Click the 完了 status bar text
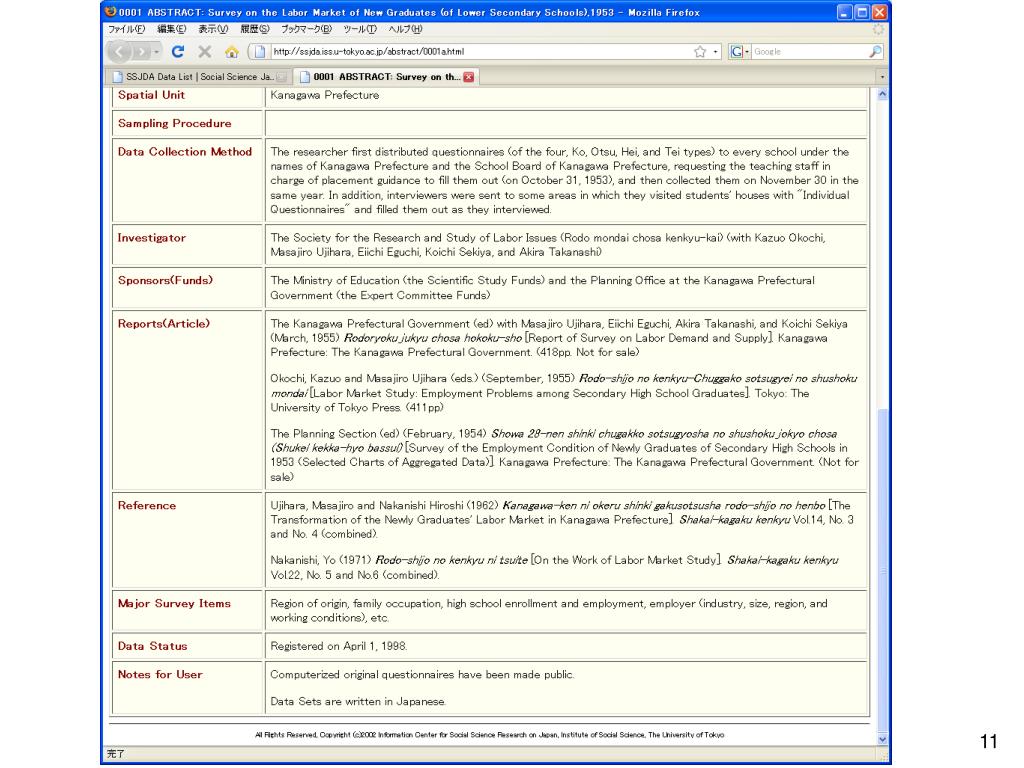Screen dimensions: 1024x768 tap(116, 754)
